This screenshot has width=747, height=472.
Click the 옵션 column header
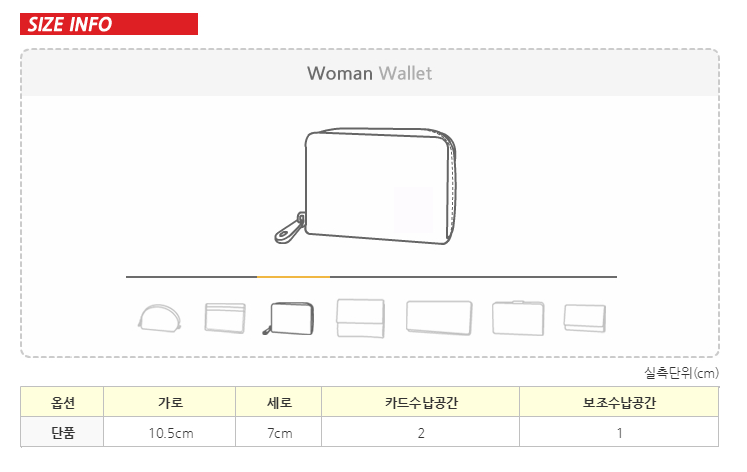[x=63, y=404]
